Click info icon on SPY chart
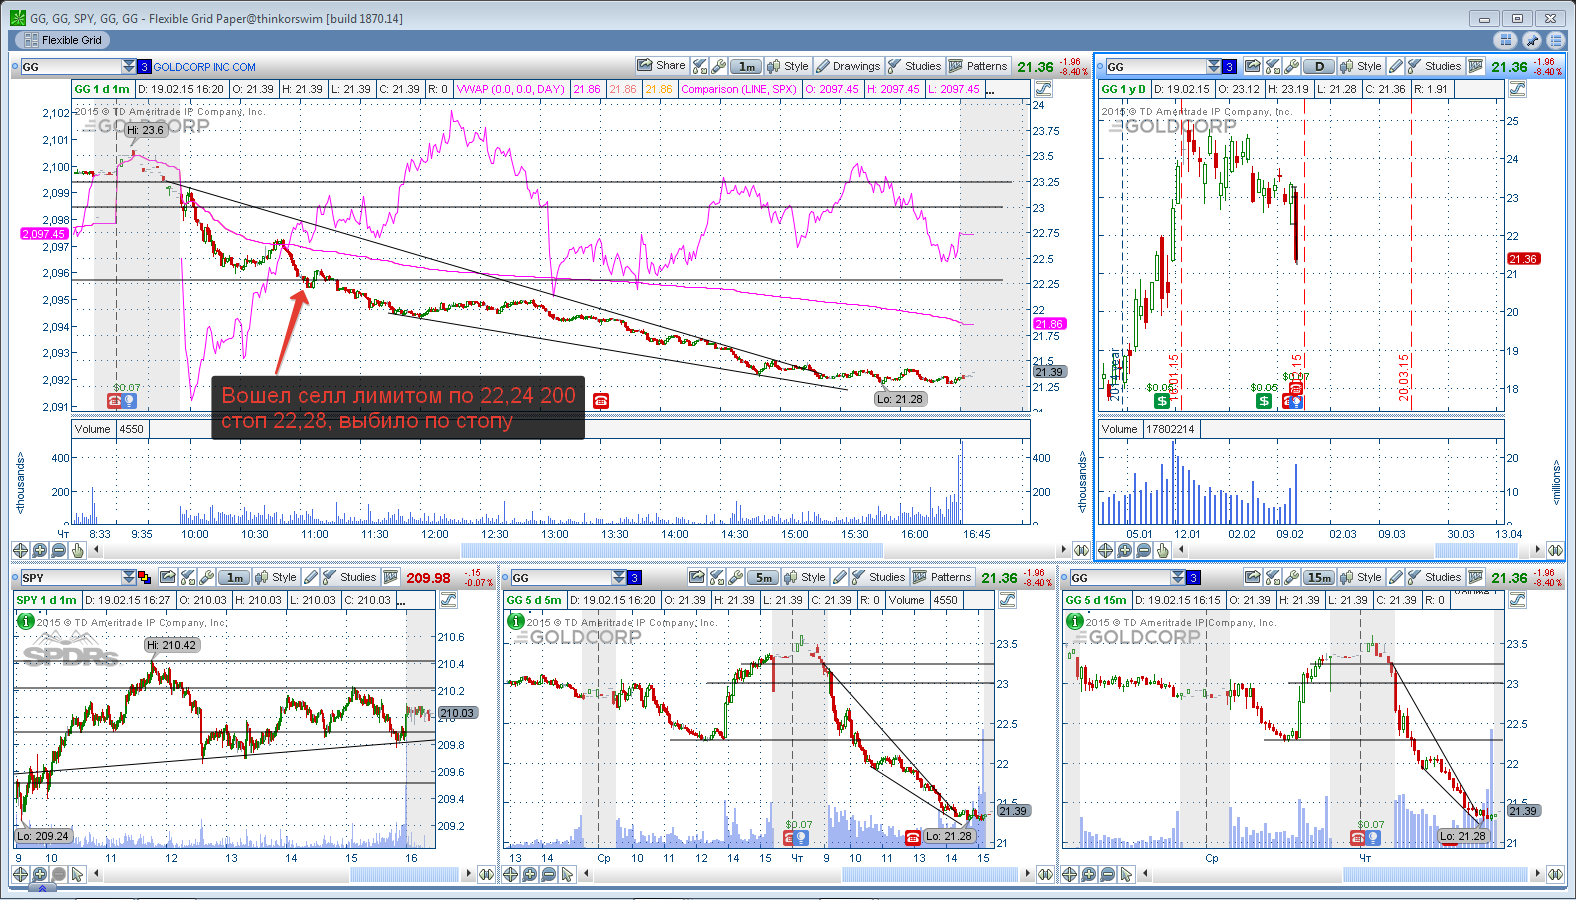1576x900 pixels. [26, 621]
